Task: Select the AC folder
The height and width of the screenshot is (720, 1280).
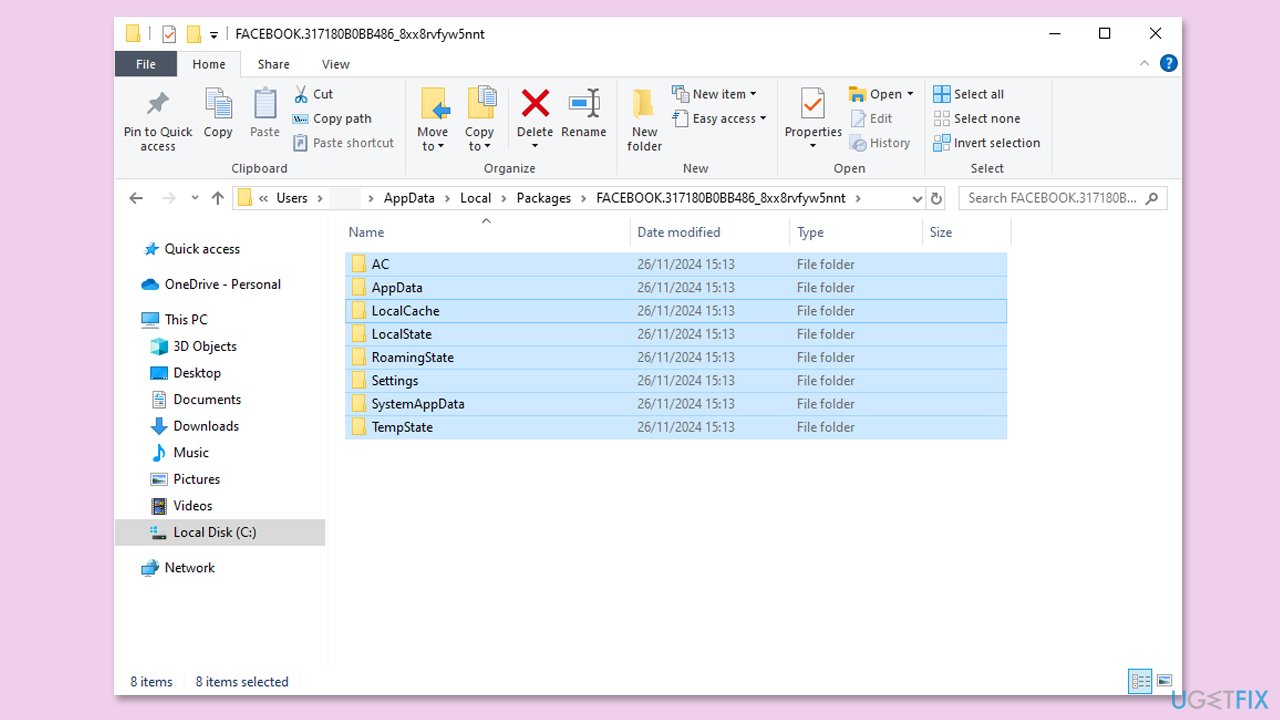Action: 676,264
